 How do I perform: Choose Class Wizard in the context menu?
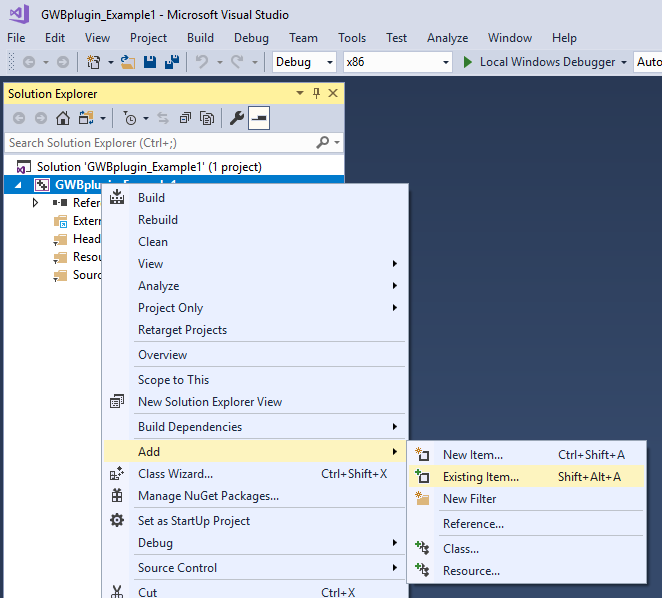[x=255, y=474]
